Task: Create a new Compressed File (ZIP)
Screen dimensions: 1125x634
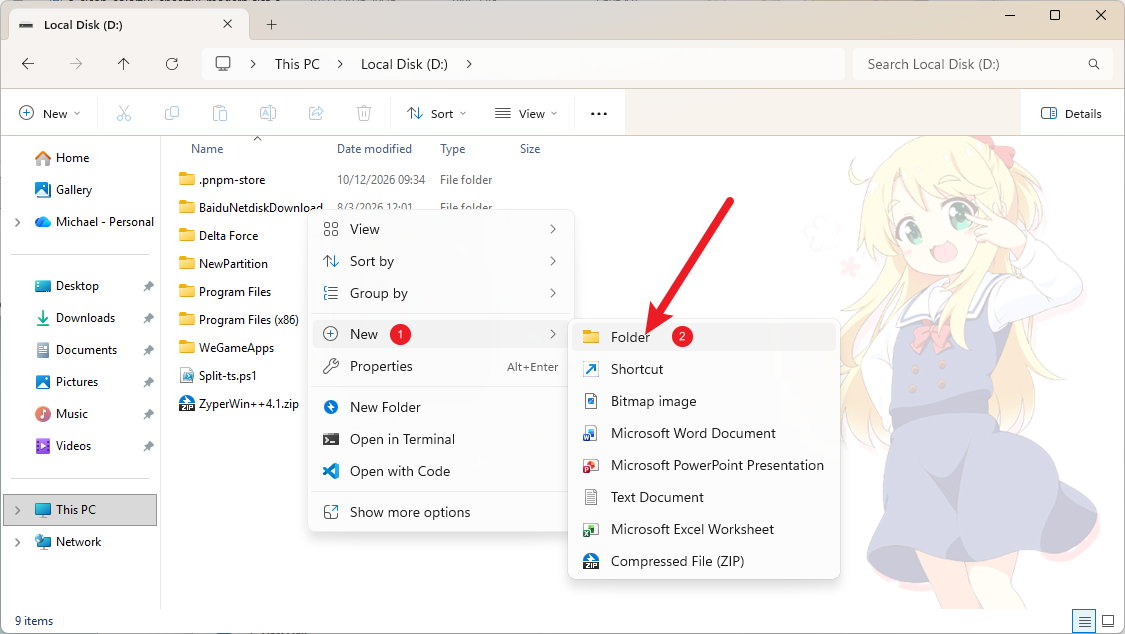Action: 704,562
